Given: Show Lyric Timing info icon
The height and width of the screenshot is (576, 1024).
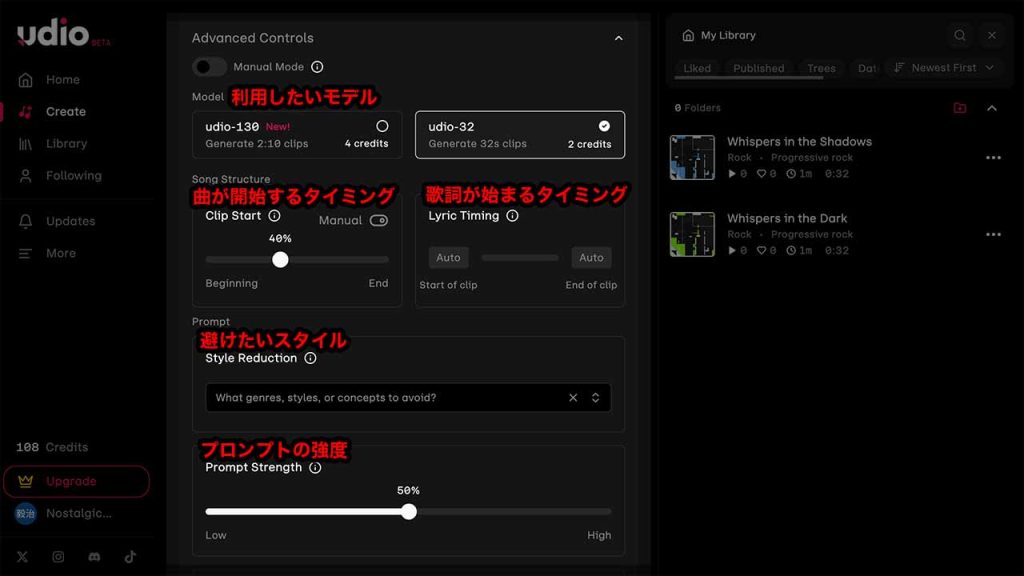Looking at the screenshot, I should 512,216.
